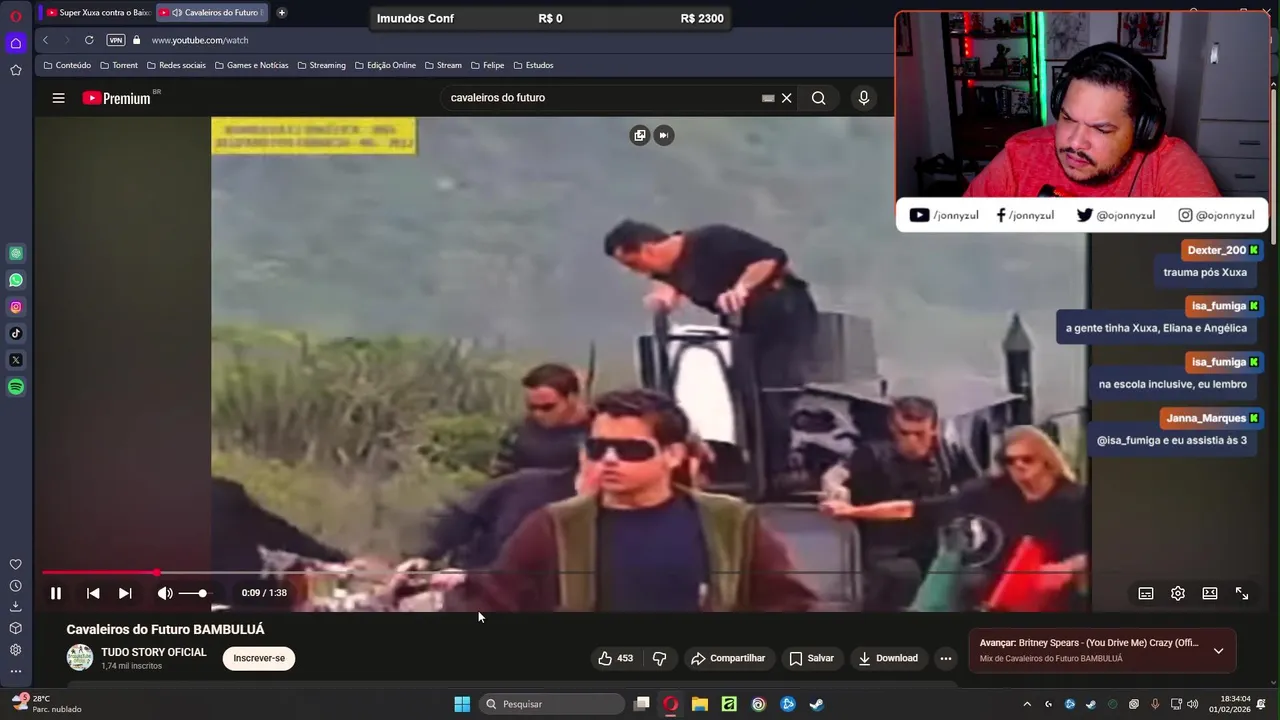Image resolution: width=1280 pixels, height=720 pixels.
Task: Open WhatsApp in Opera sidebar
Action: pos(16,280)
